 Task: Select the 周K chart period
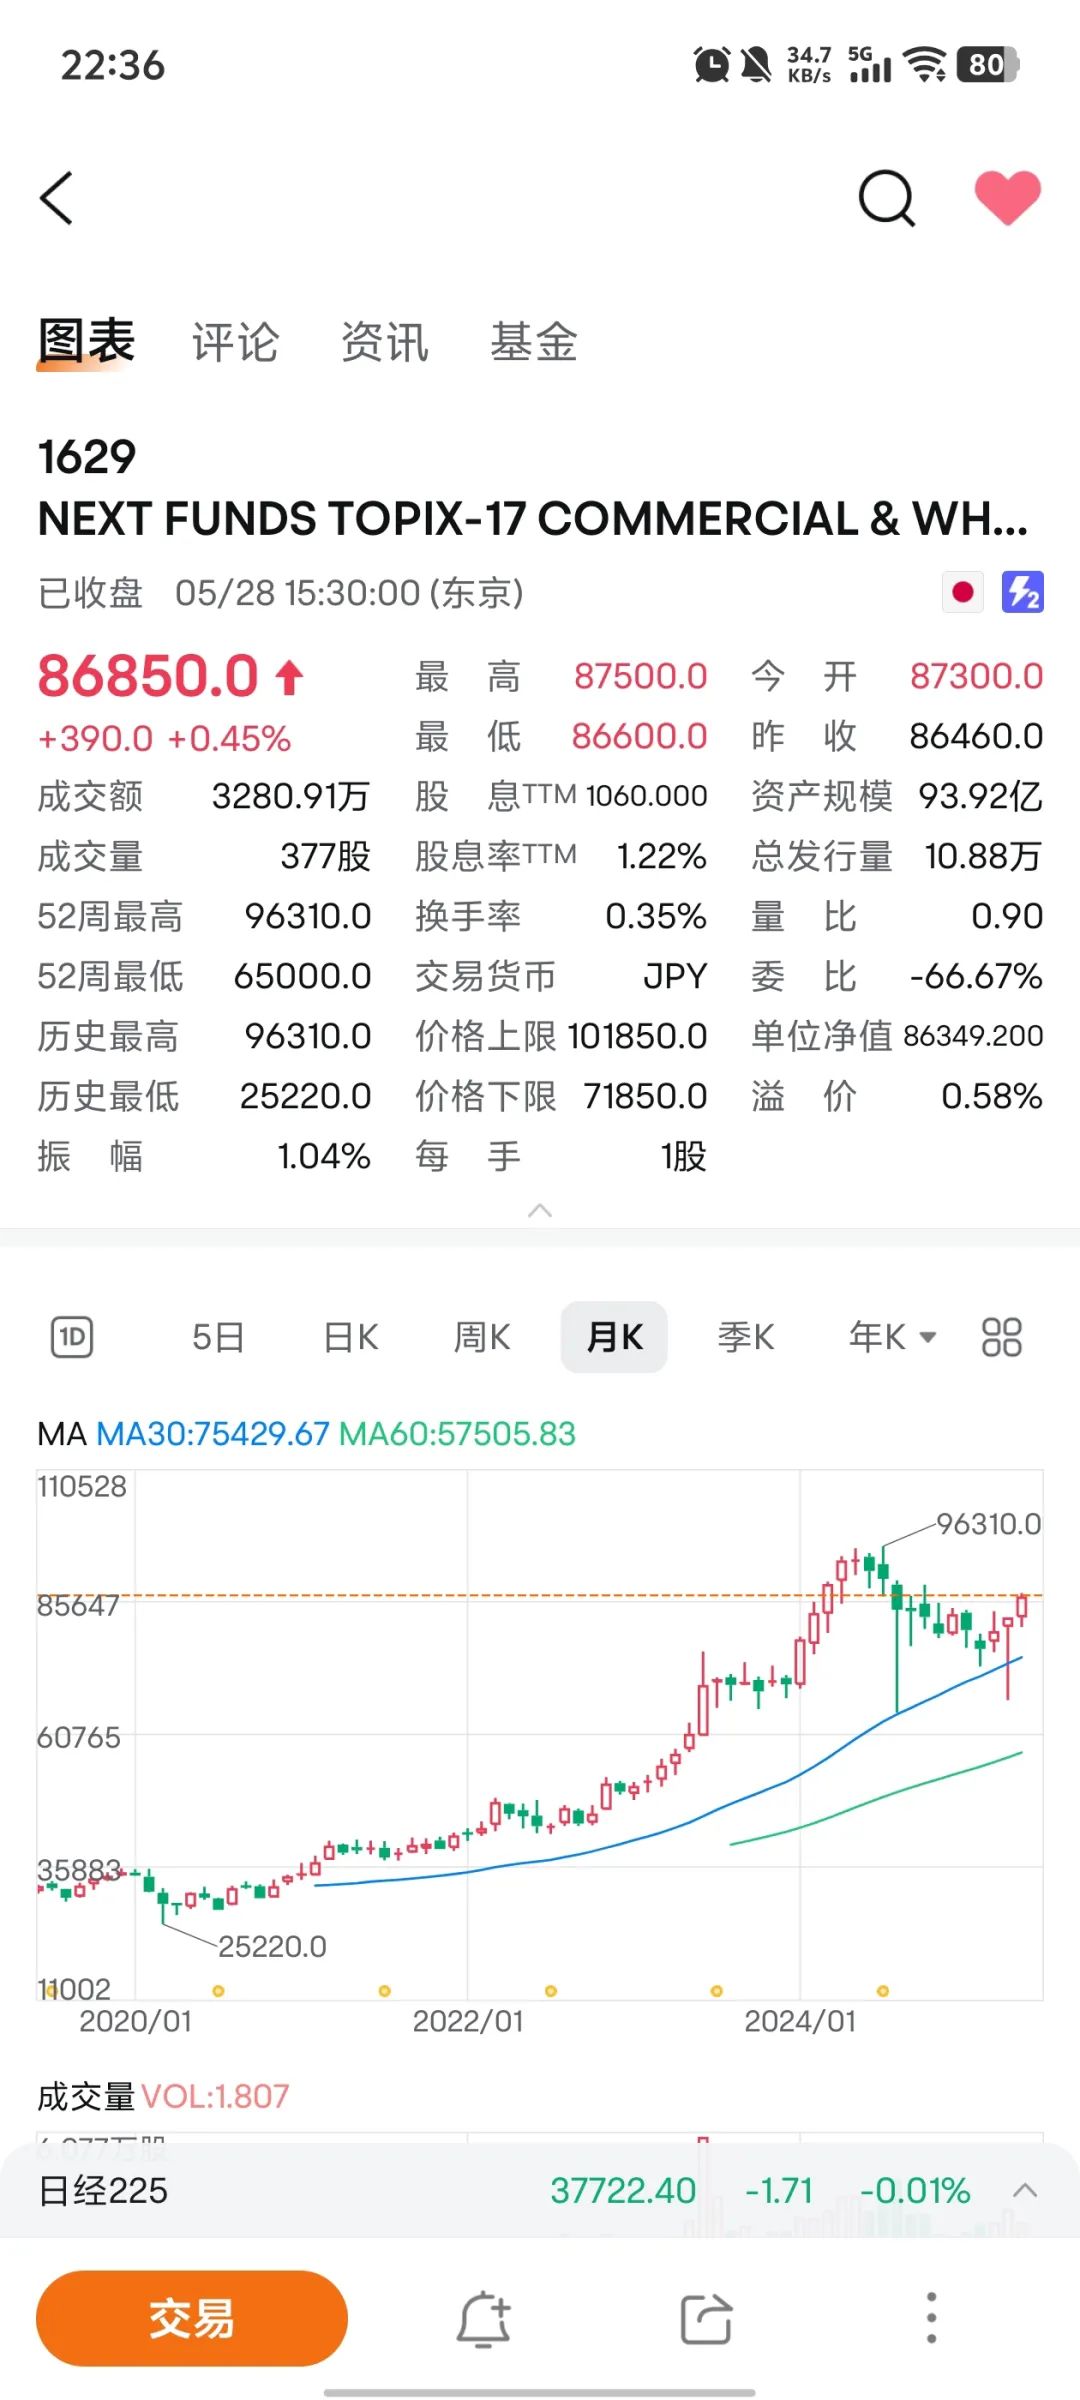(x=482, y=1337)
